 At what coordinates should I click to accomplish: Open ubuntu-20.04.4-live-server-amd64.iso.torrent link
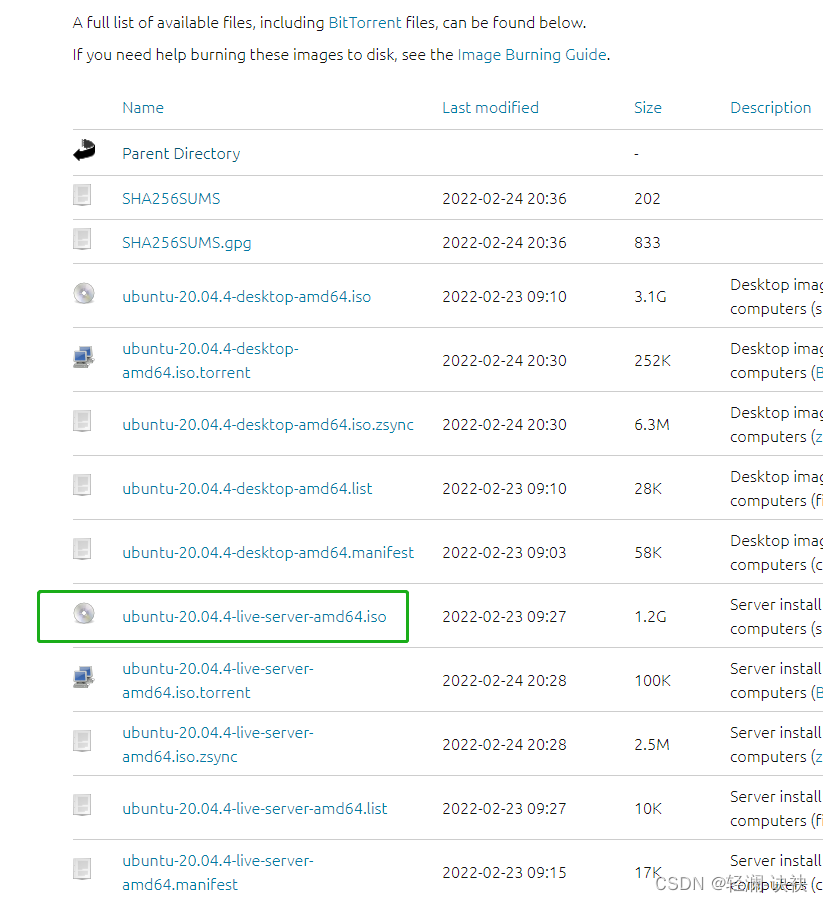coord(217,681)
